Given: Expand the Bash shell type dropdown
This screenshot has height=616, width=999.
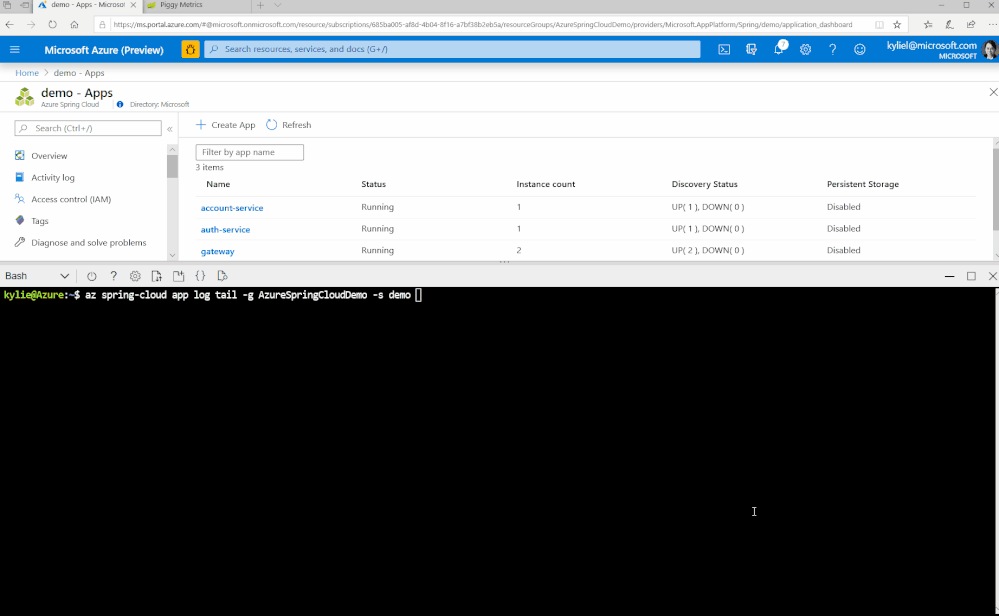Looking at the screenshot, I should 37,276.
